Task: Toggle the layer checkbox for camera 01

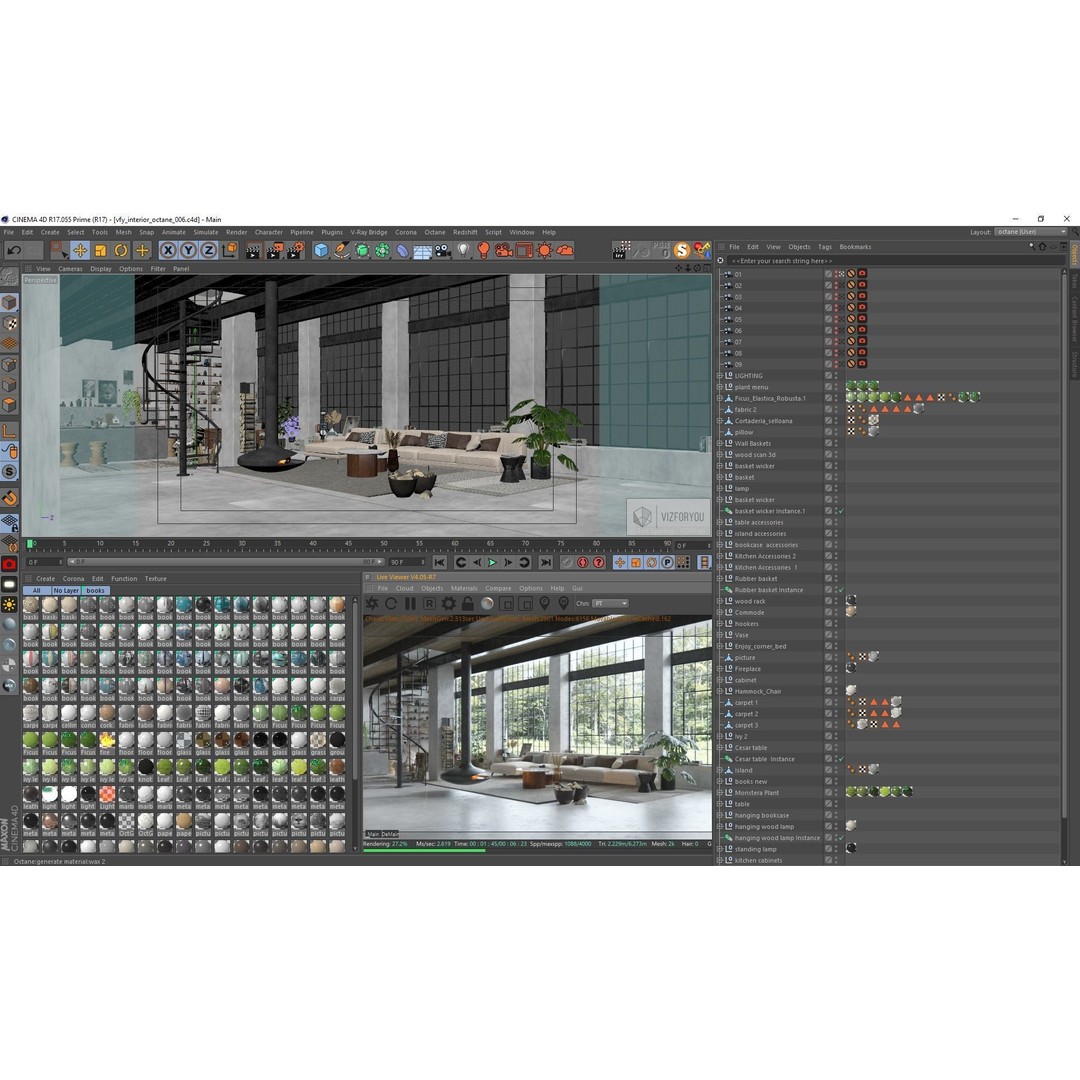Action: point(829,274)
